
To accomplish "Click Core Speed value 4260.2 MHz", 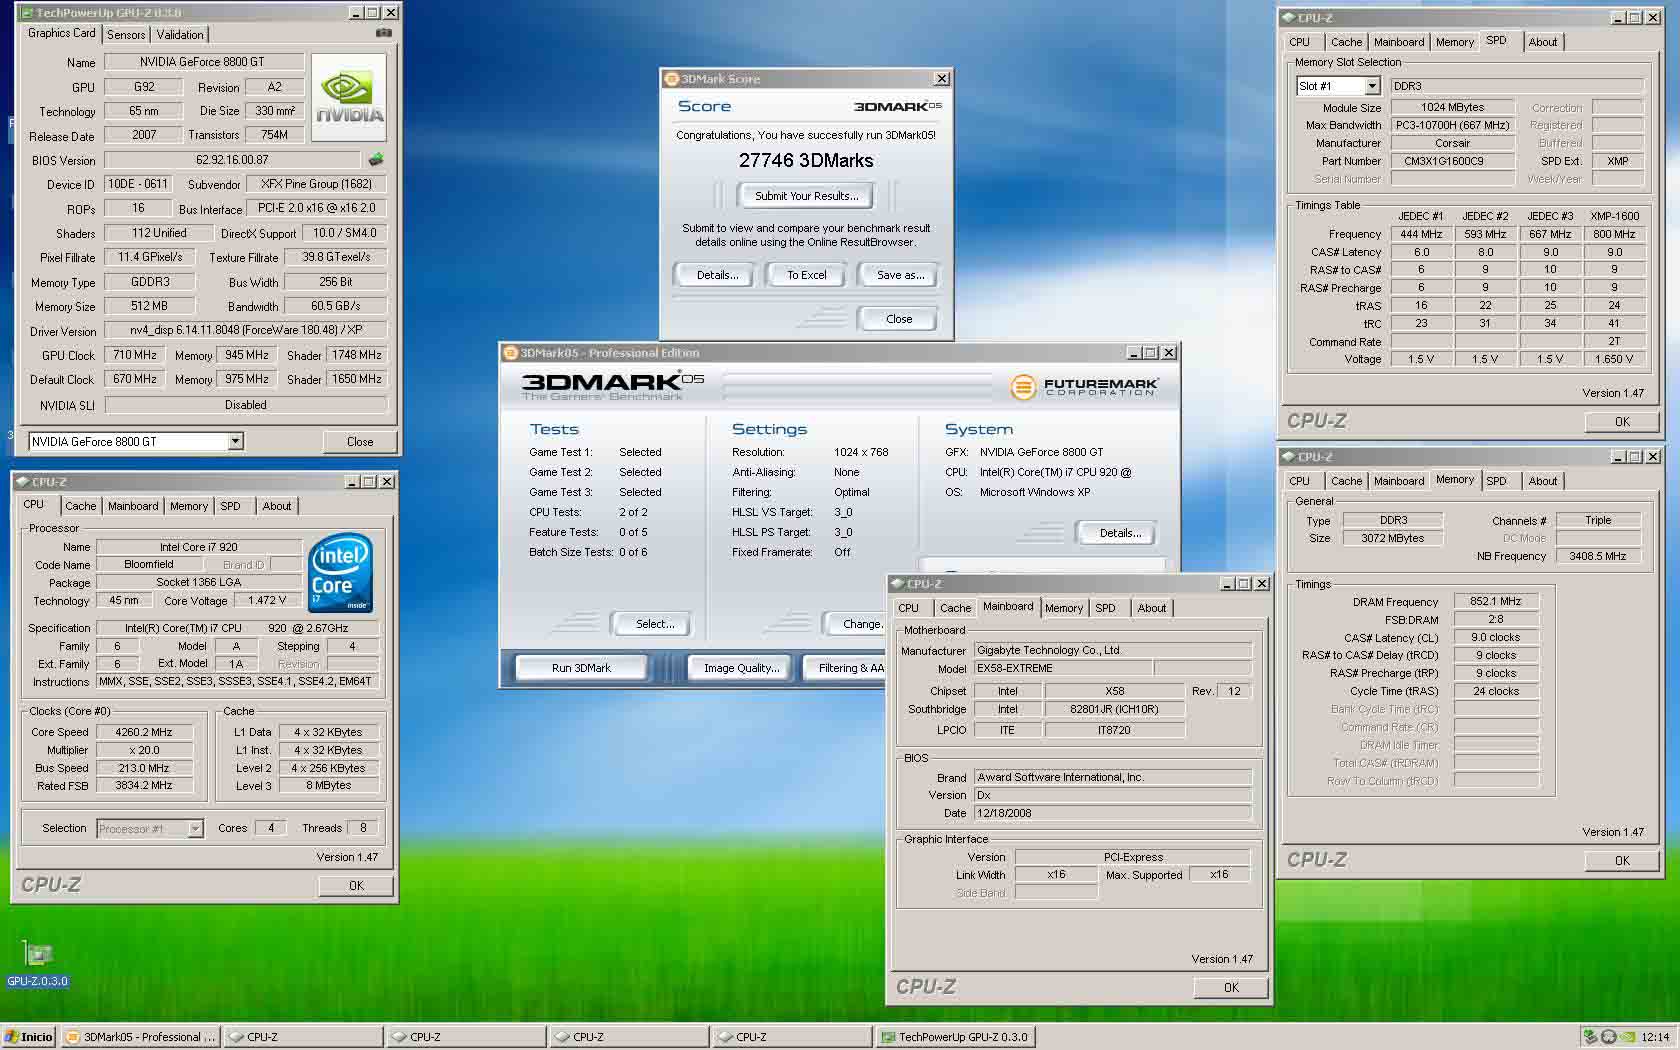I will click(144, 732).
